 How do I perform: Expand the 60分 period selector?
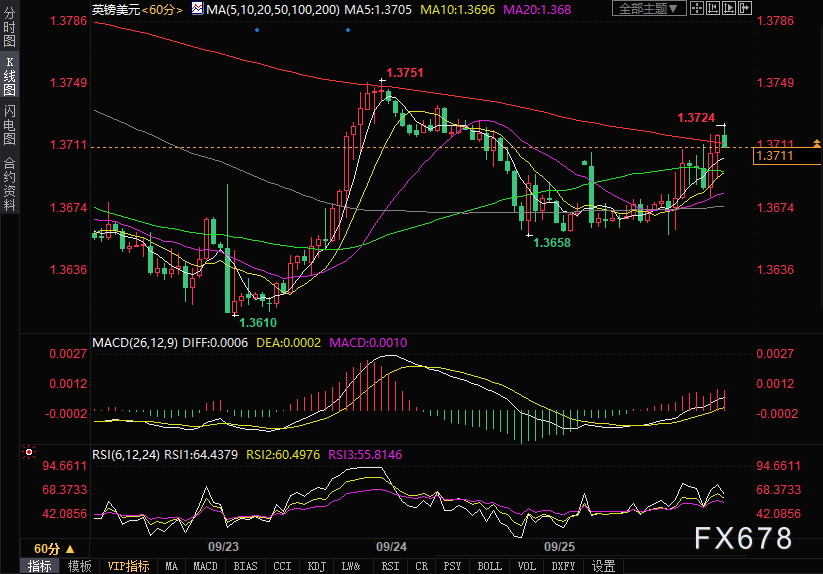pyautogui.click(x=54, y=549)
